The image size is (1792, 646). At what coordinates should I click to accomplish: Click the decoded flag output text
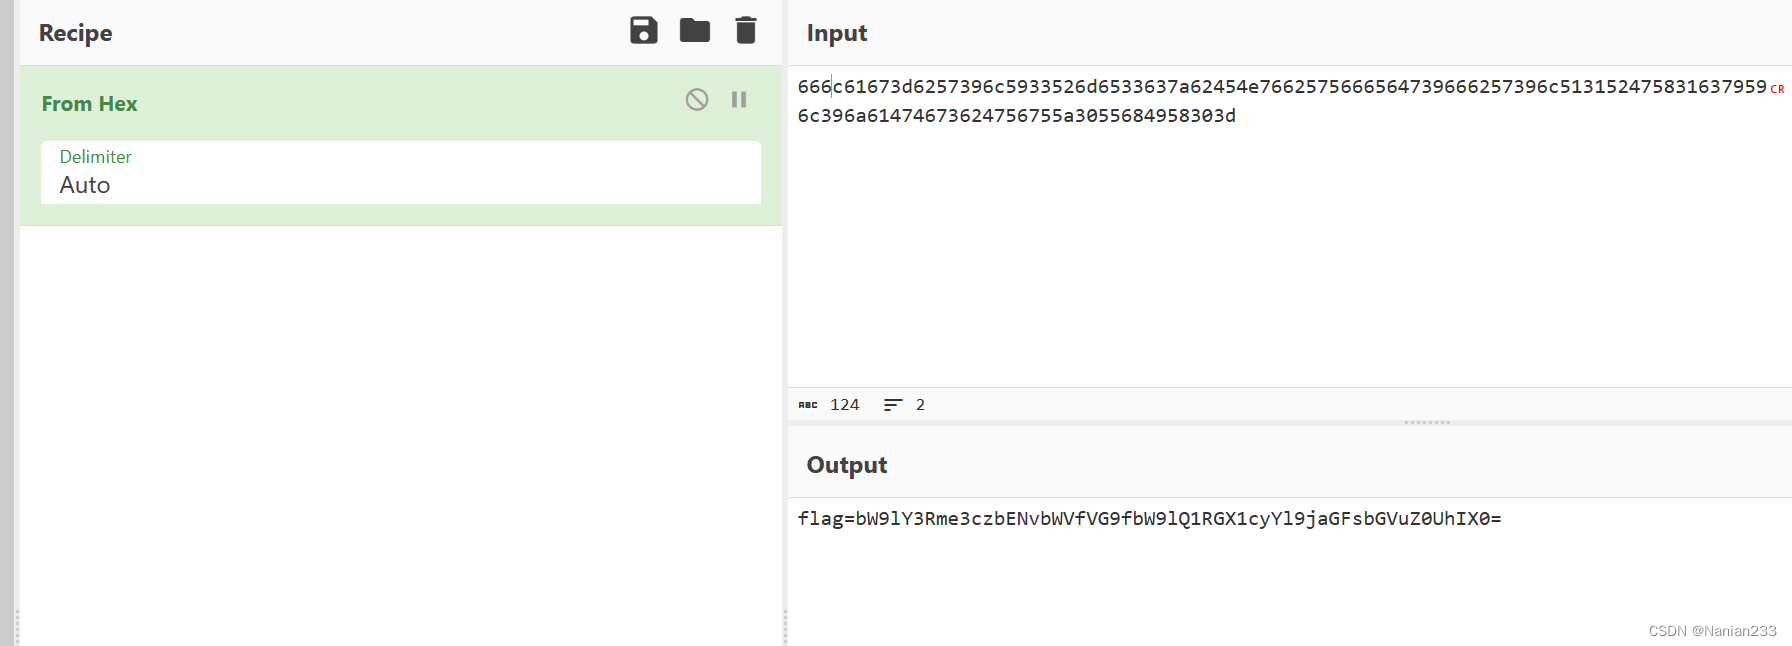pyautogui.click(x=1150, y=519)
